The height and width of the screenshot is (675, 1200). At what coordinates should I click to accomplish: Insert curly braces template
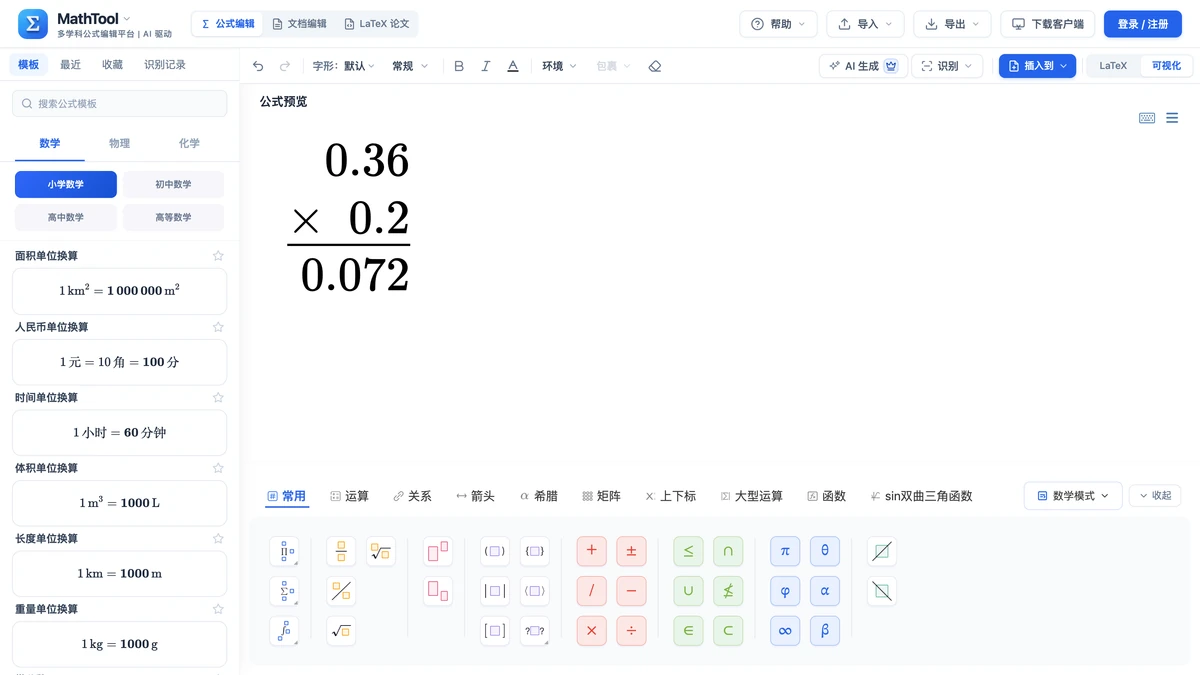click(535, 551)
